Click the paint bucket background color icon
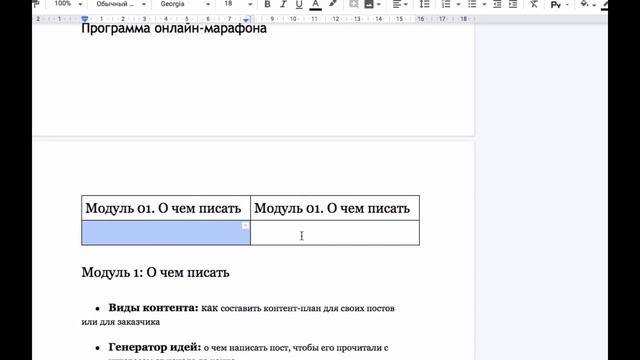The width and height of the screenshot is (640, 360). [584, 4]
